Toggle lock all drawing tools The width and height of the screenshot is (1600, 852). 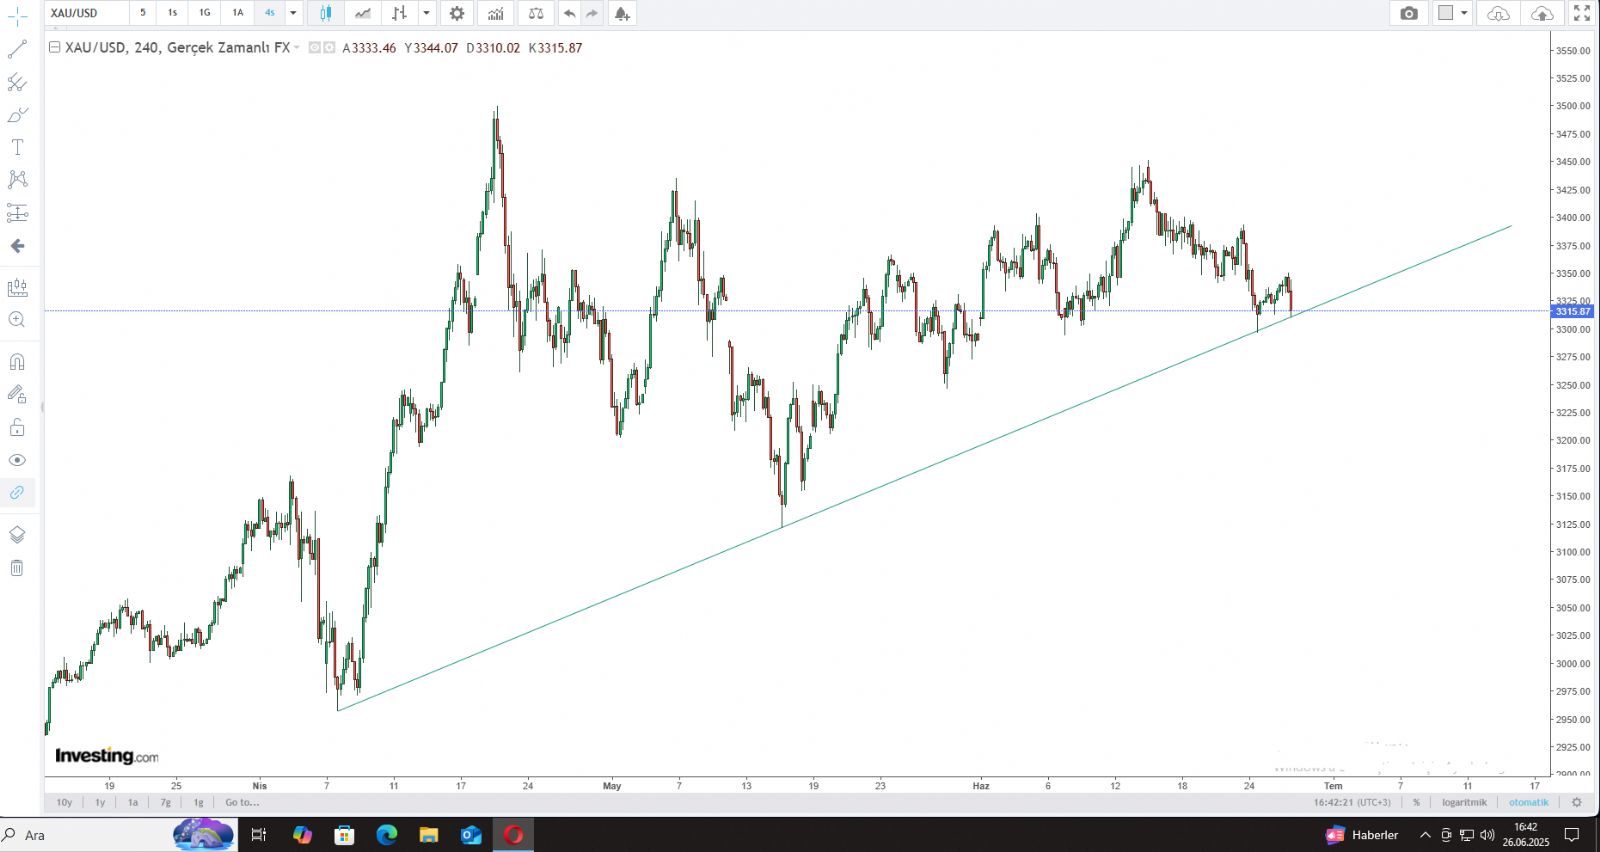coord(17,428)
